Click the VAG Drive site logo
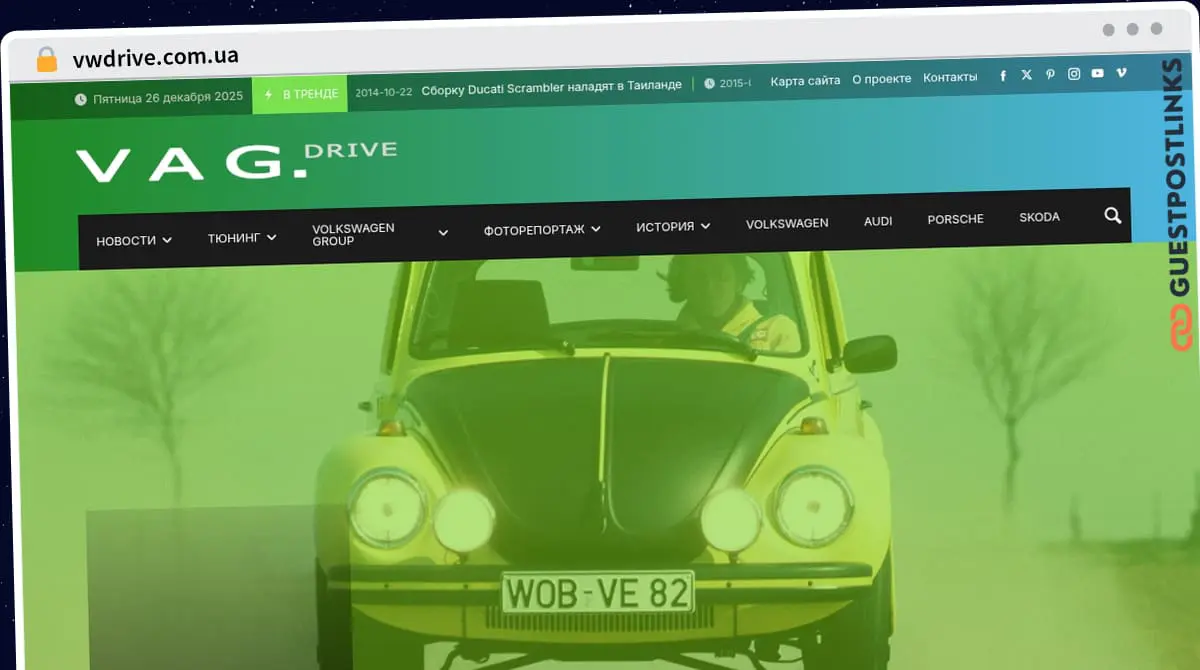This screenshot has height=670, width=1200. 236,162
